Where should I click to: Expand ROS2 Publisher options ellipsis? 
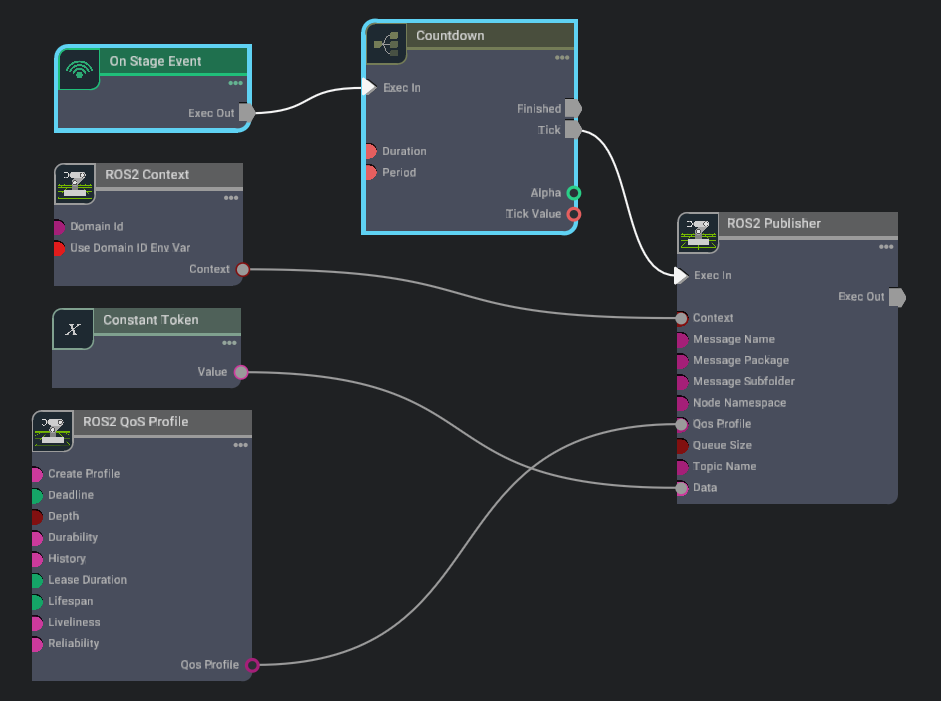point(885,247)
